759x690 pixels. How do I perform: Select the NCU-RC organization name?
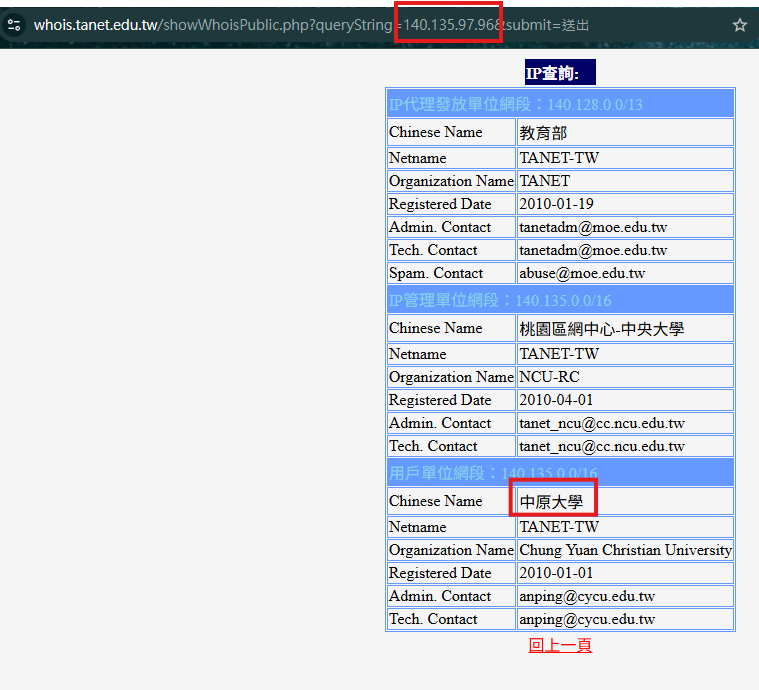coord(625,377)
